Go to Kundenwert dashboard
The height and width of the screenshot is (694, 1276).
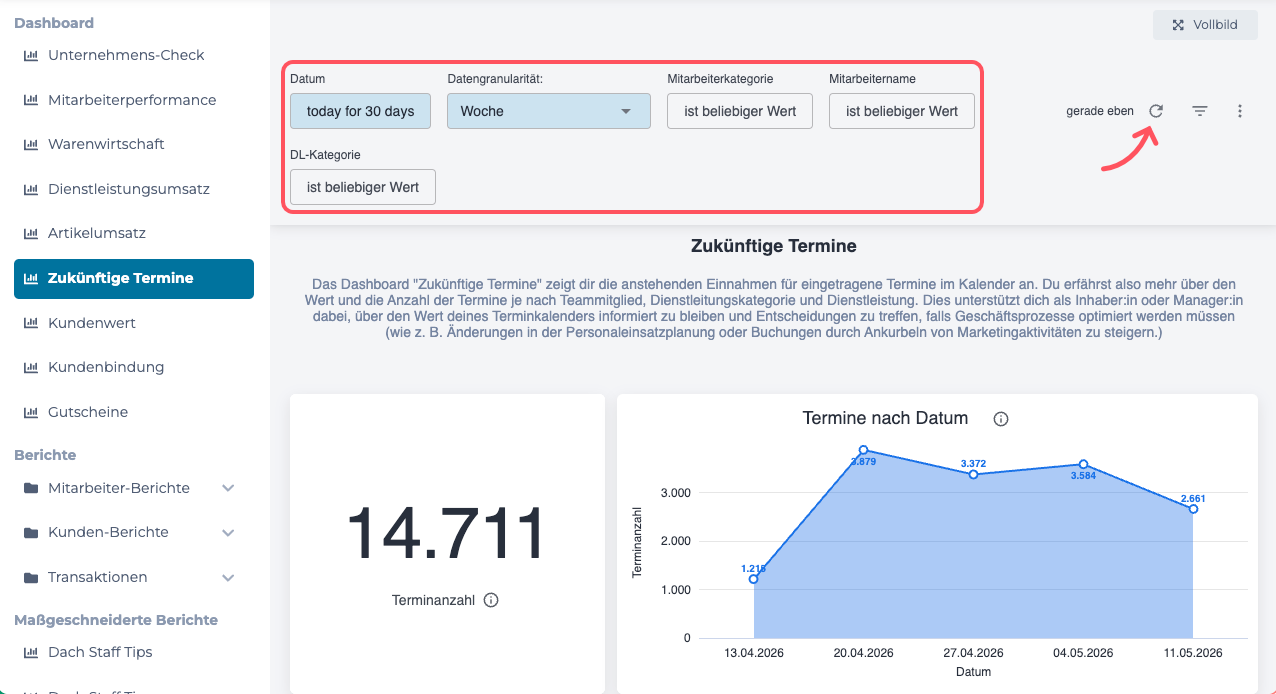pyautogui.click(x=92, y=323)
